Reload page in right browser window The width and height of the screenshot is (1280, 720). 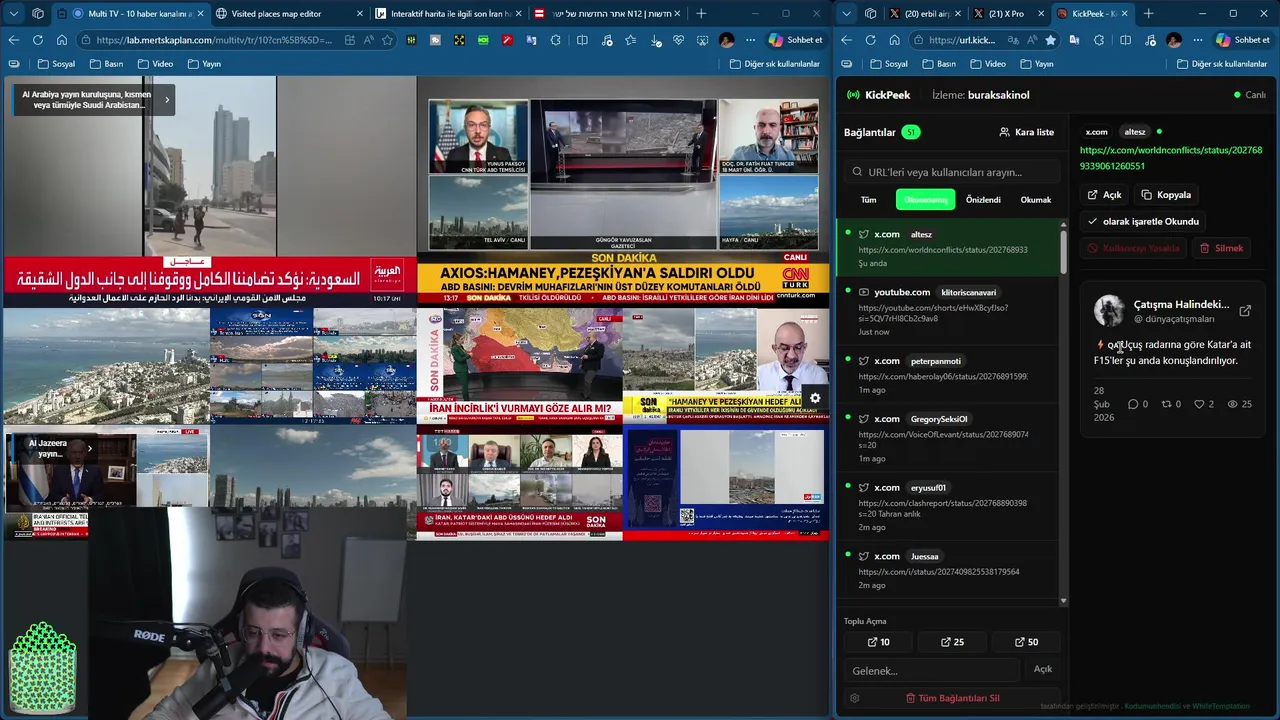(870, 40)
